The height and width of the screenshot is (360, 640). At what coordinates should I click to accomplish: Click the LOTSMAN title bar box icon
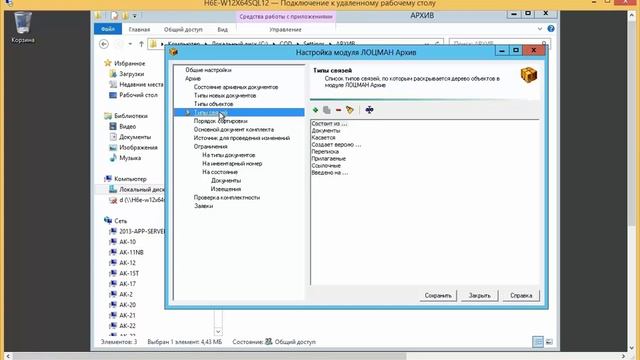pos(173,52)
